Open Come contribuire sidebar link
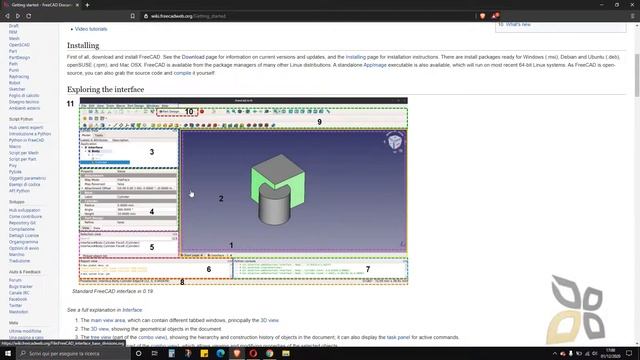 25,217
